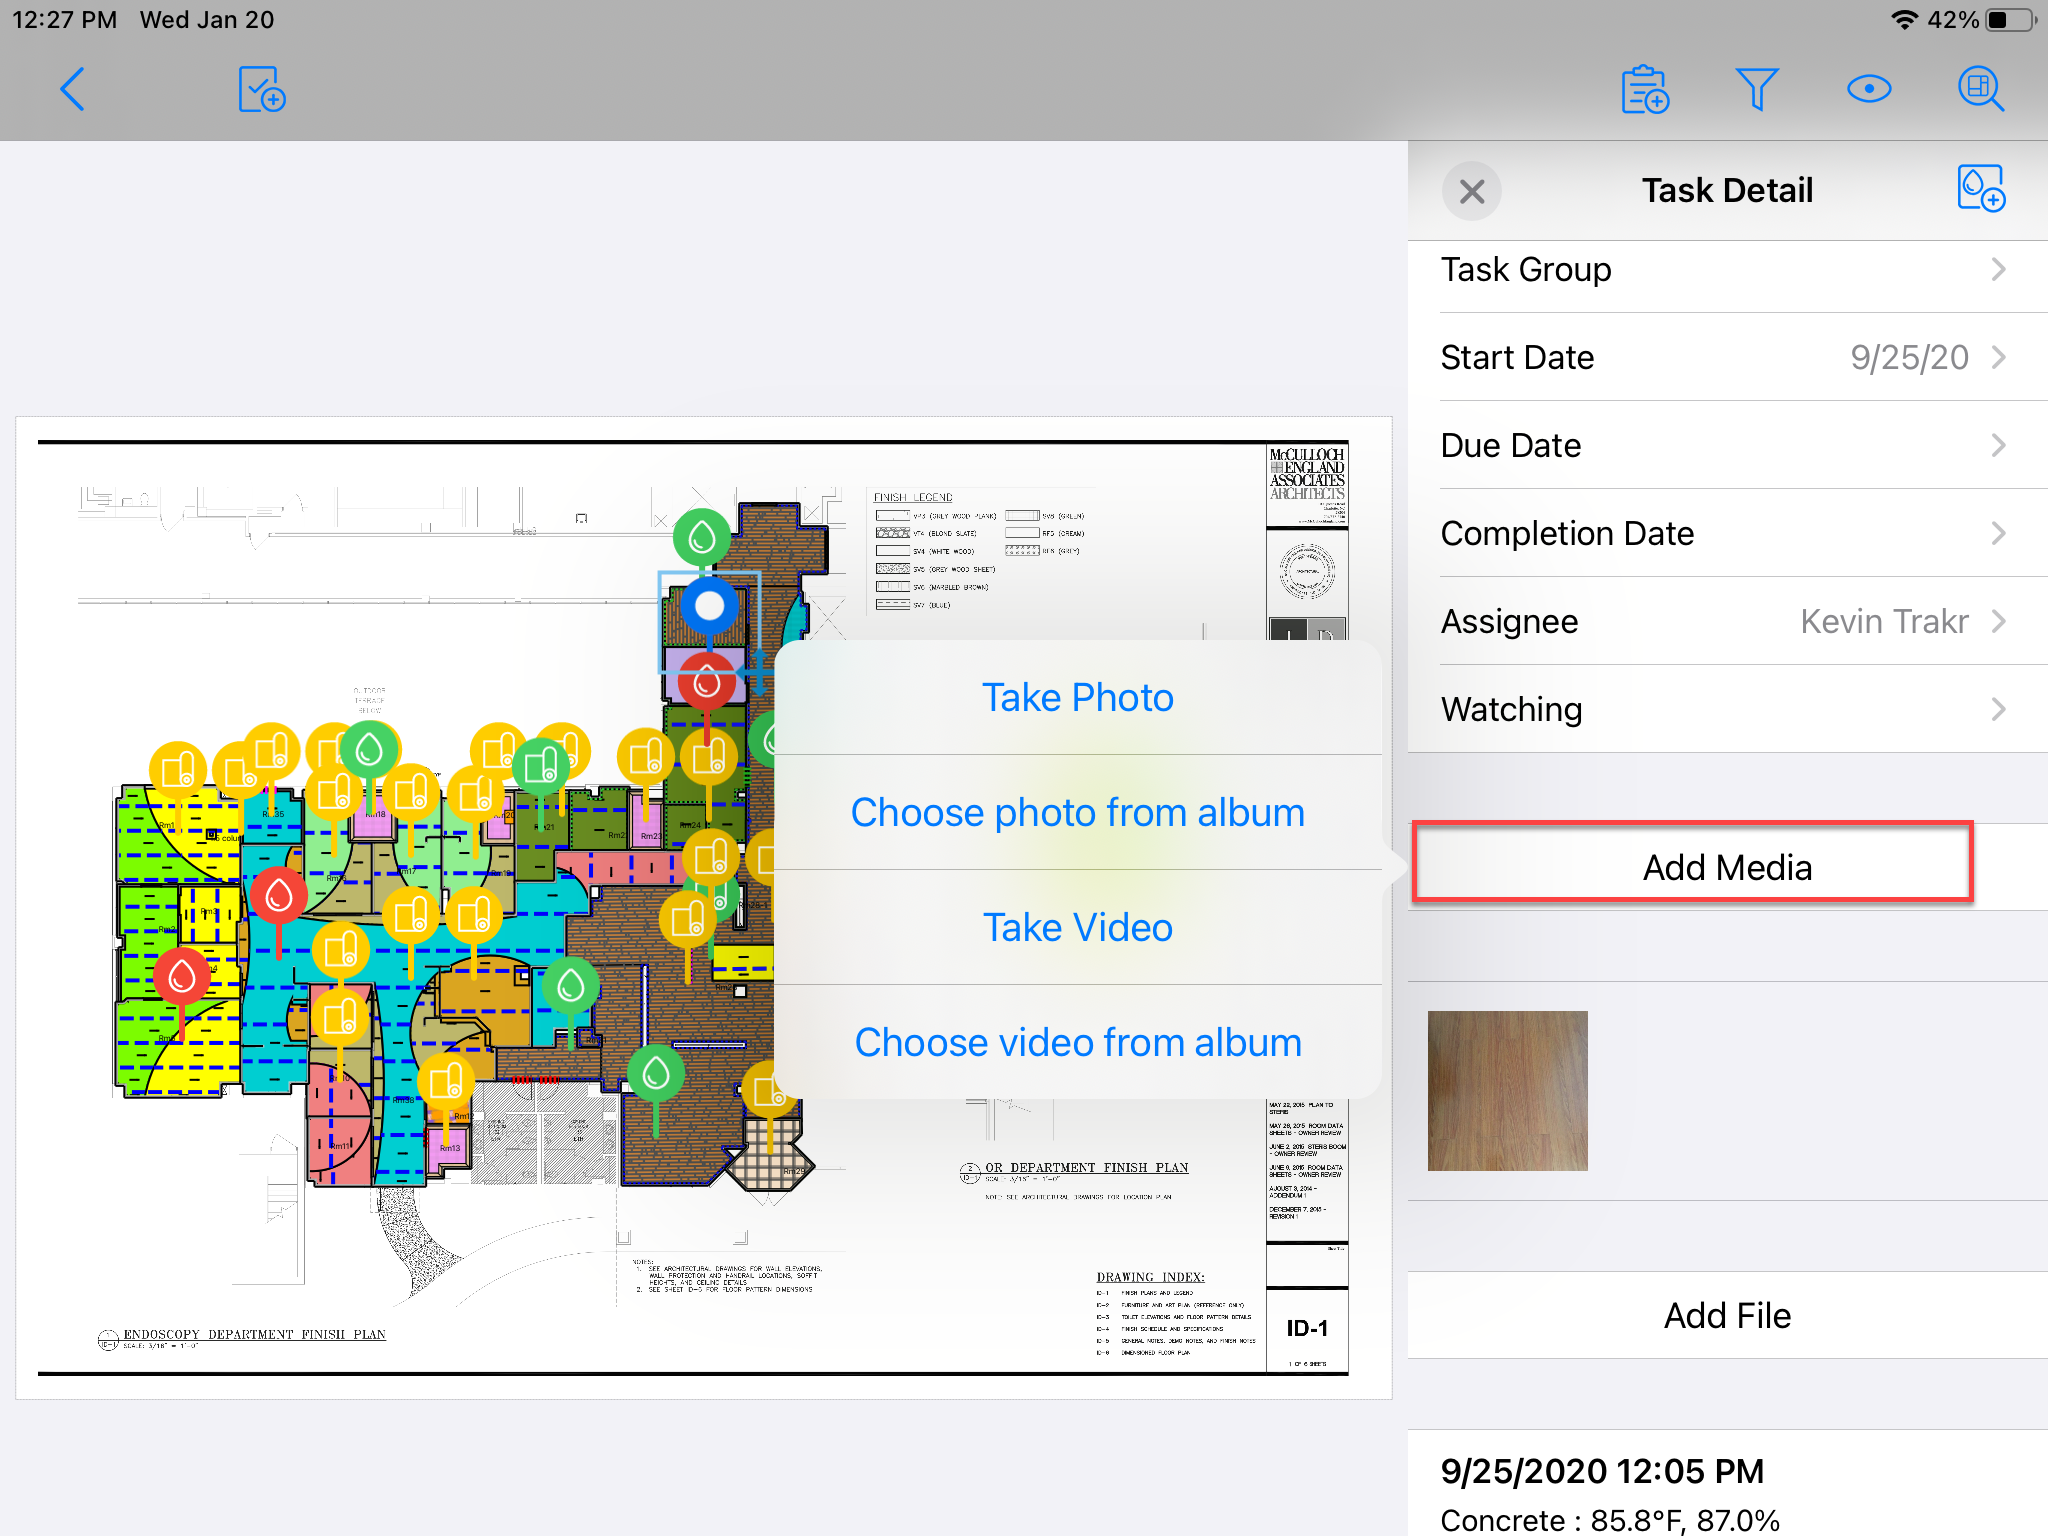Viewport: 2048px width, 1536px height.
Task: Open Completion Date row
Action: pos(1727,534)
